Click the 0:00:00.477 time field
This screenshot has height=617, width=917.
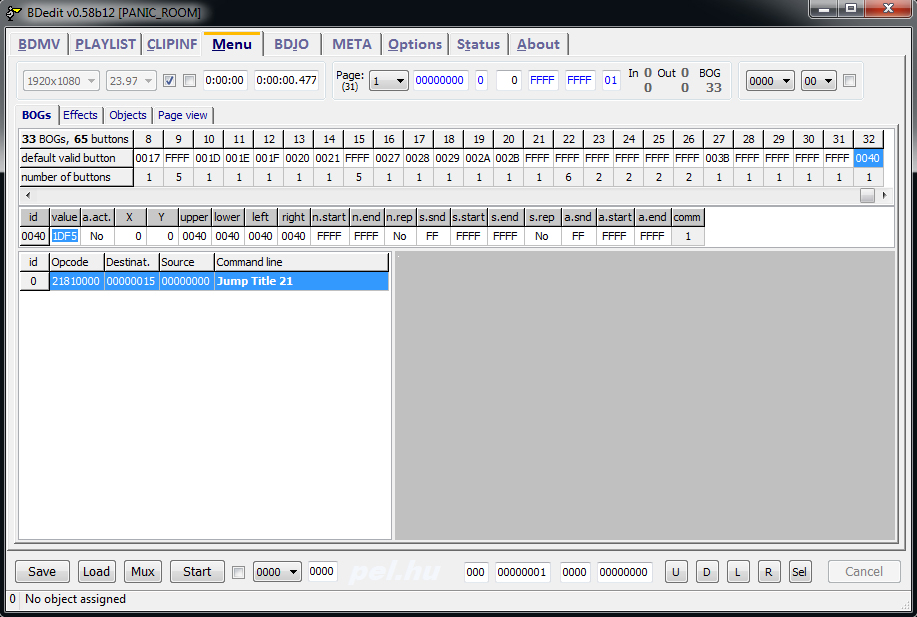click(287, 80)
